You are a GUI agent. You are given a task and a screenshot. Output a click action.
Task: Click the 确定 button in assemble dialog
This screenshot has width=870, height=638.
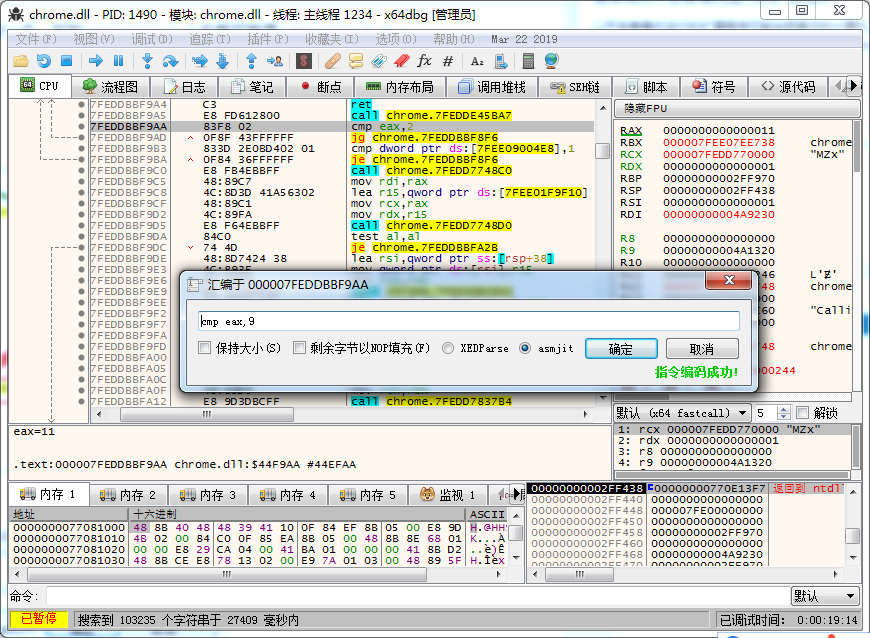click(621, 349)
